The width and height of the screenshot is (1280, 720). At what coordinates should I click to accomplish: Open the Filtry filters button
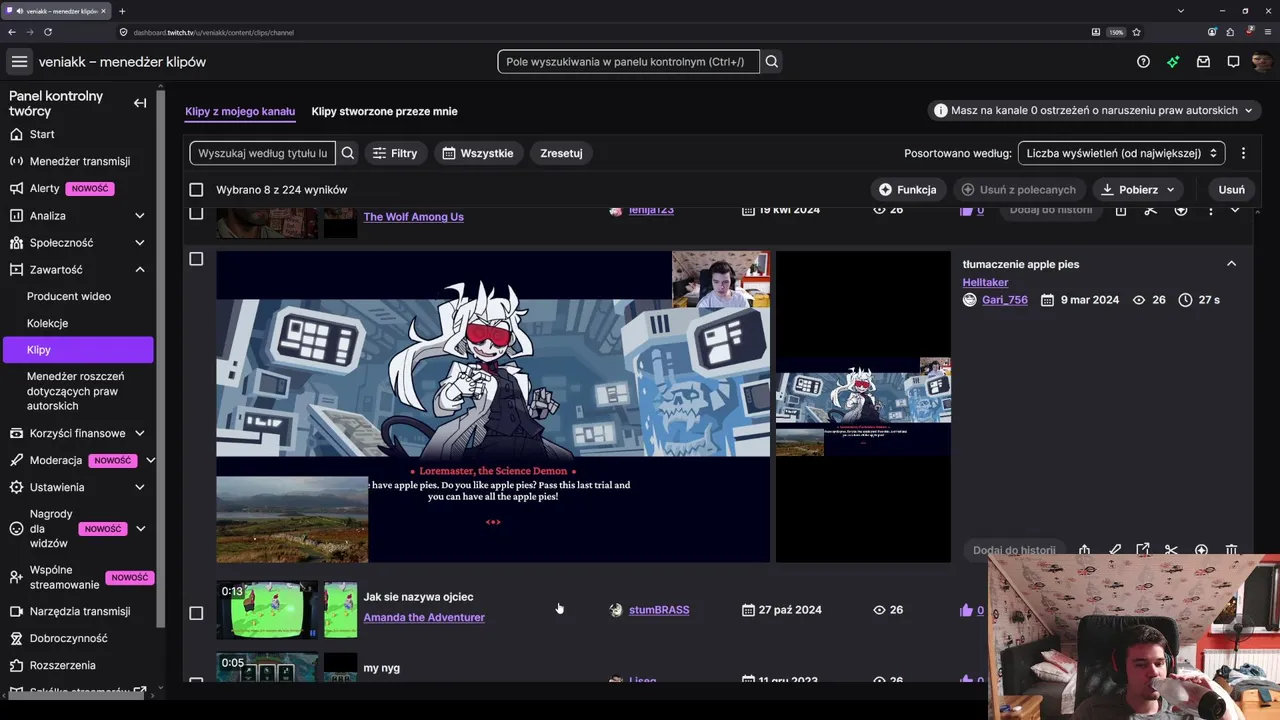(395, 153)
